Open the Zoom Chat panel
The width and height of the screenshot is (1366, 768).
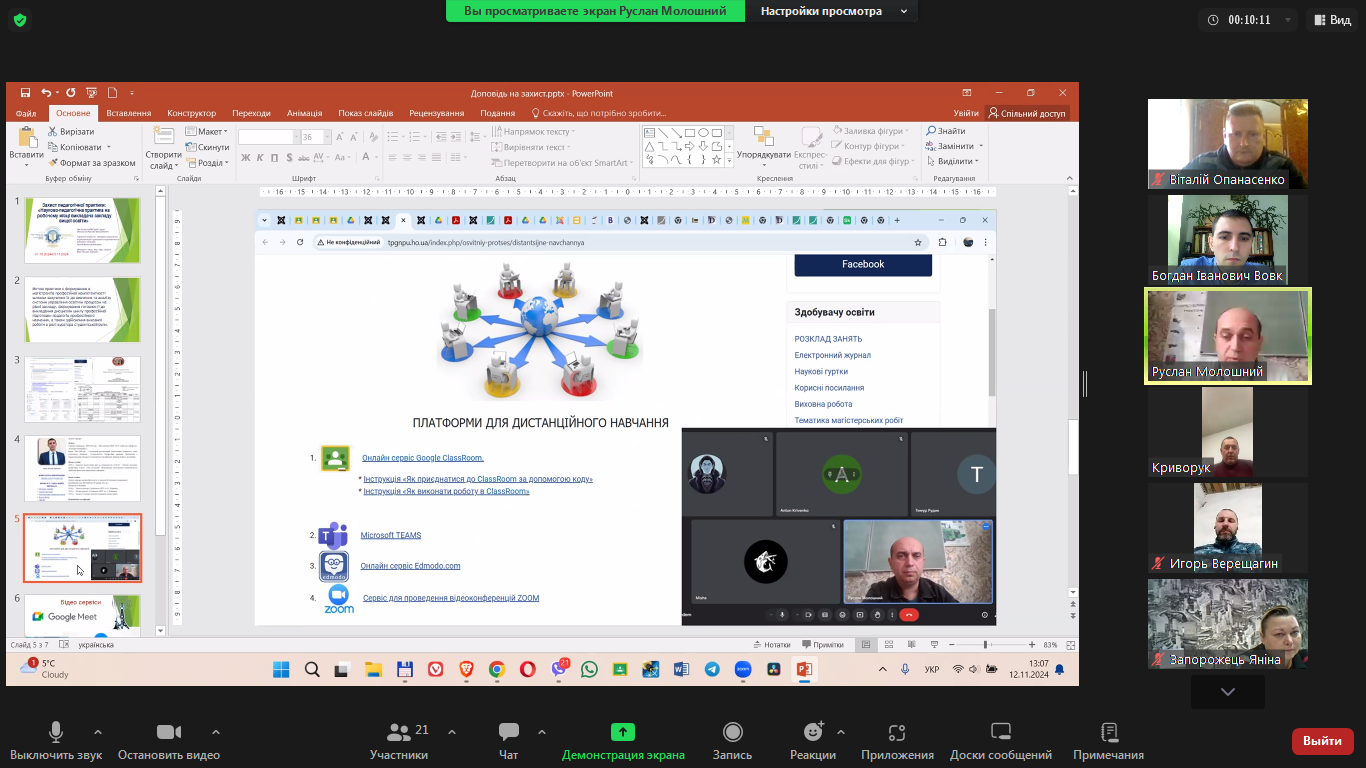(508, 740)
